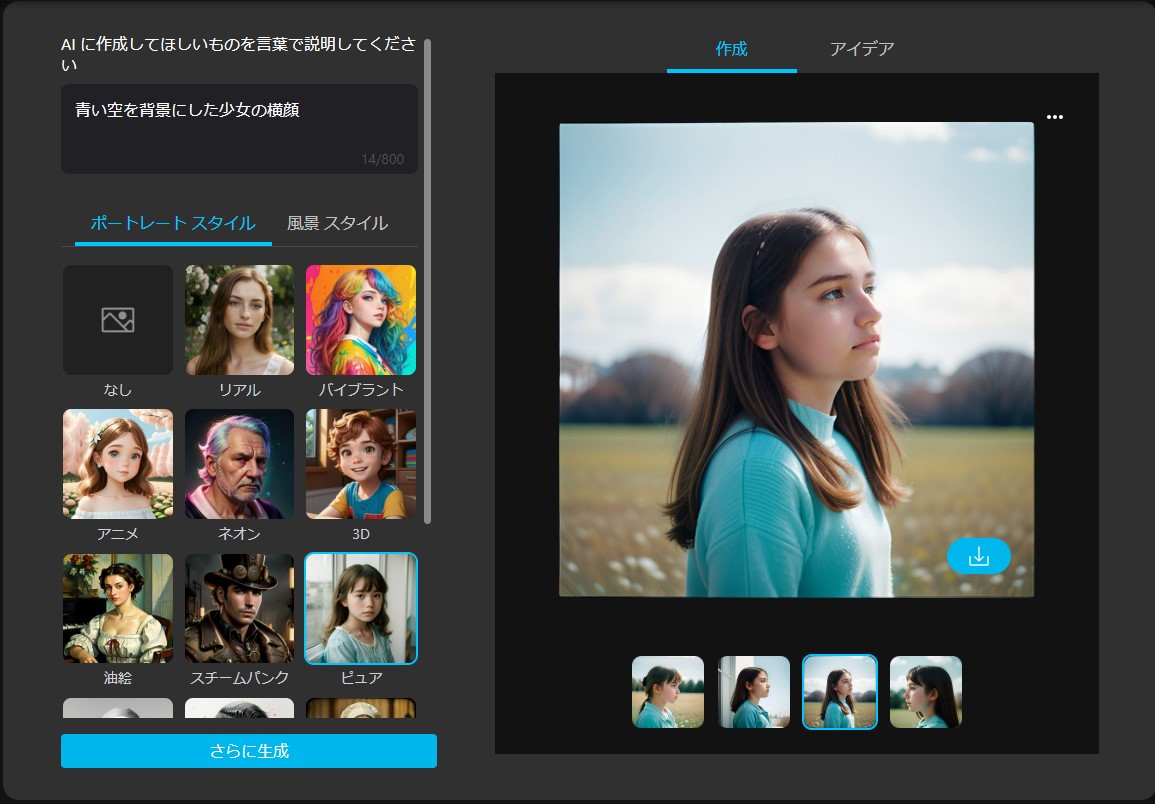Choose the リアル portrait style

pos(239,320)
